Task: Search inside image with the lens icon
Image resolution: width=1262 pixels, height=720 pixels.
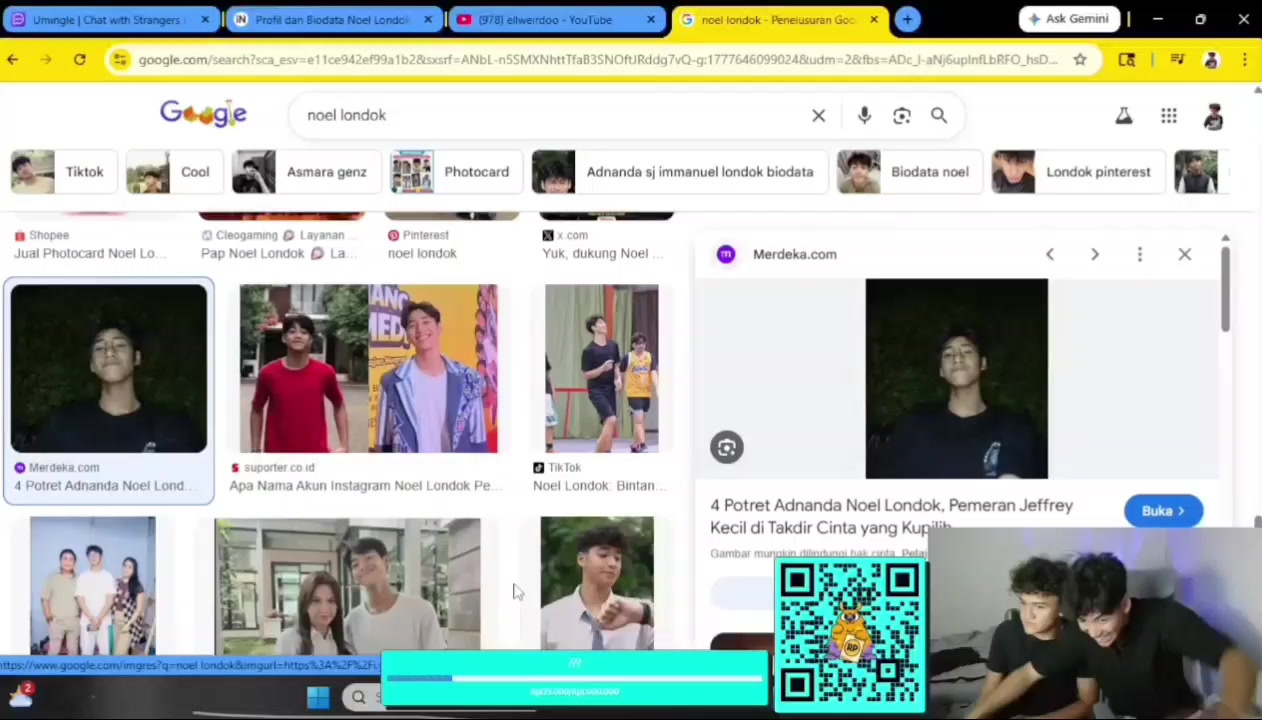Action: 727,447
